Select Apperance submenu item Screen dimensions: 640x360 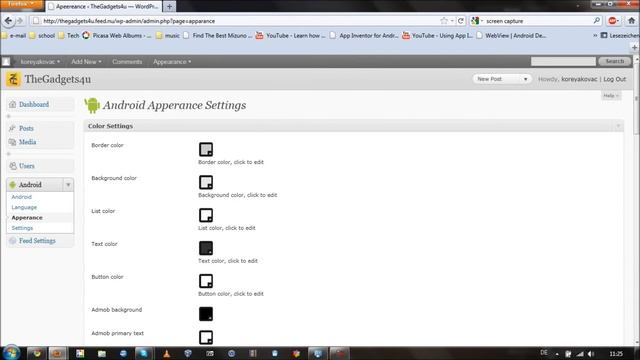pyautogui.click(x=27, y=218)
